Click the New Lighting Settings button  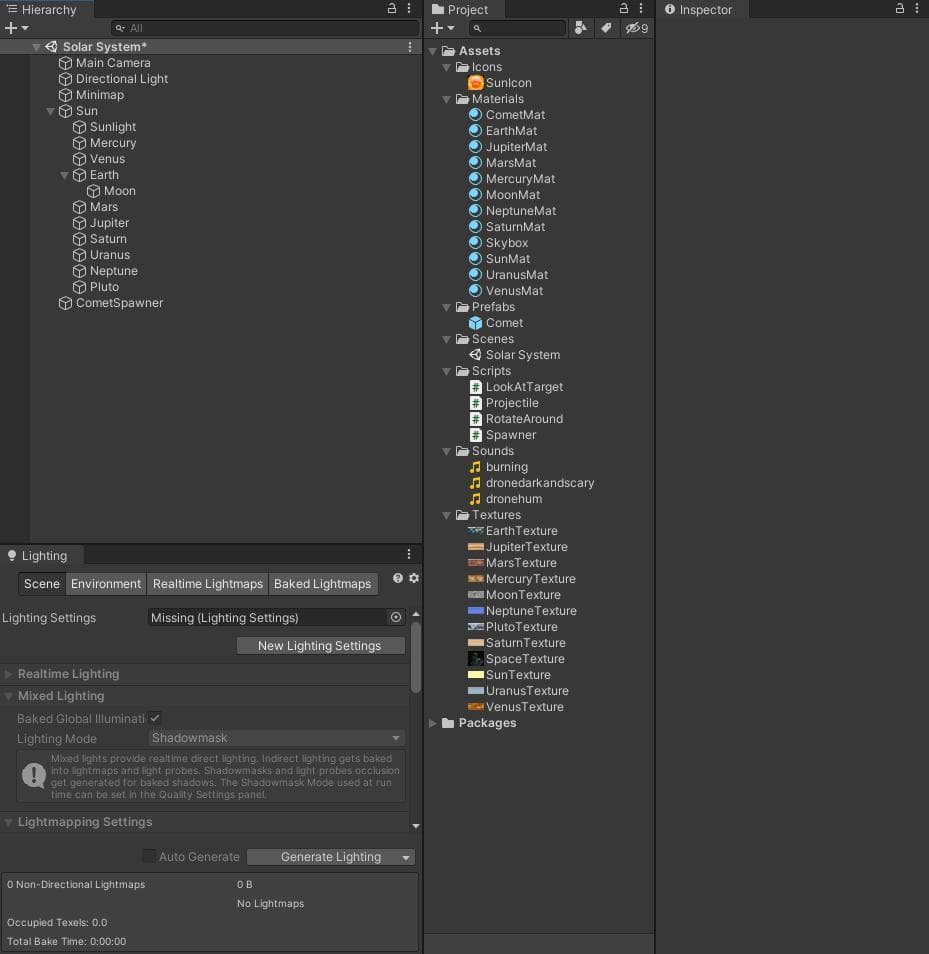pyautogui.click(x=320, y=646)
